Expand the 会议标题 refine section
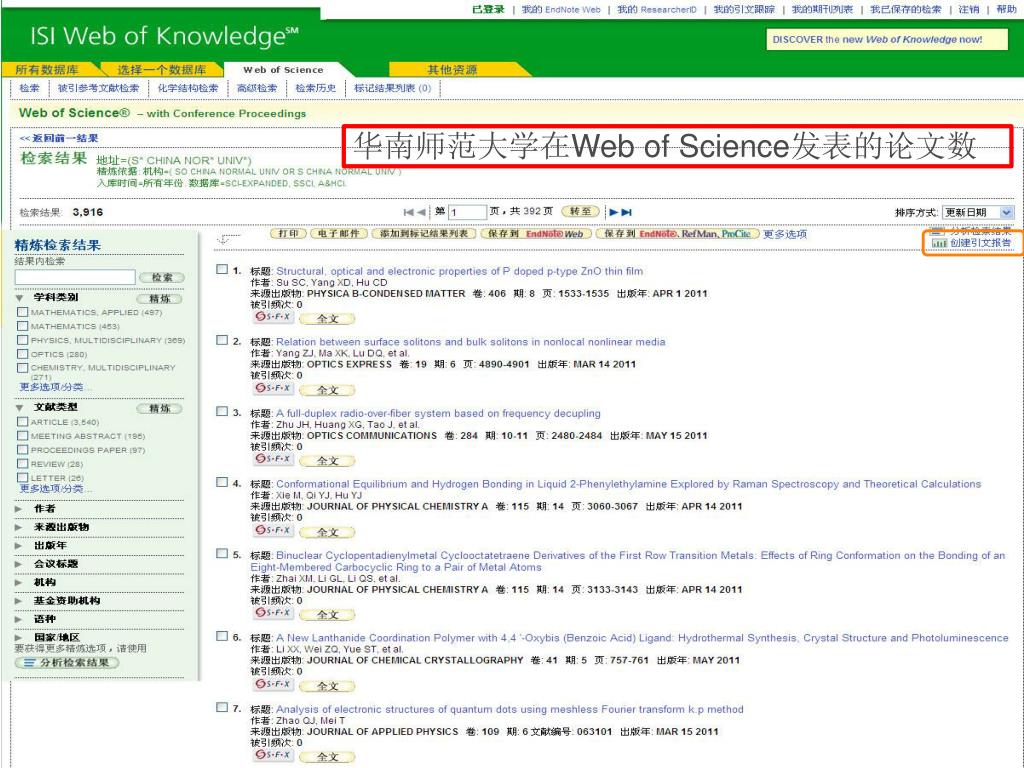The width and height of the screenshot is (1024, 768). tap(20, 563)
